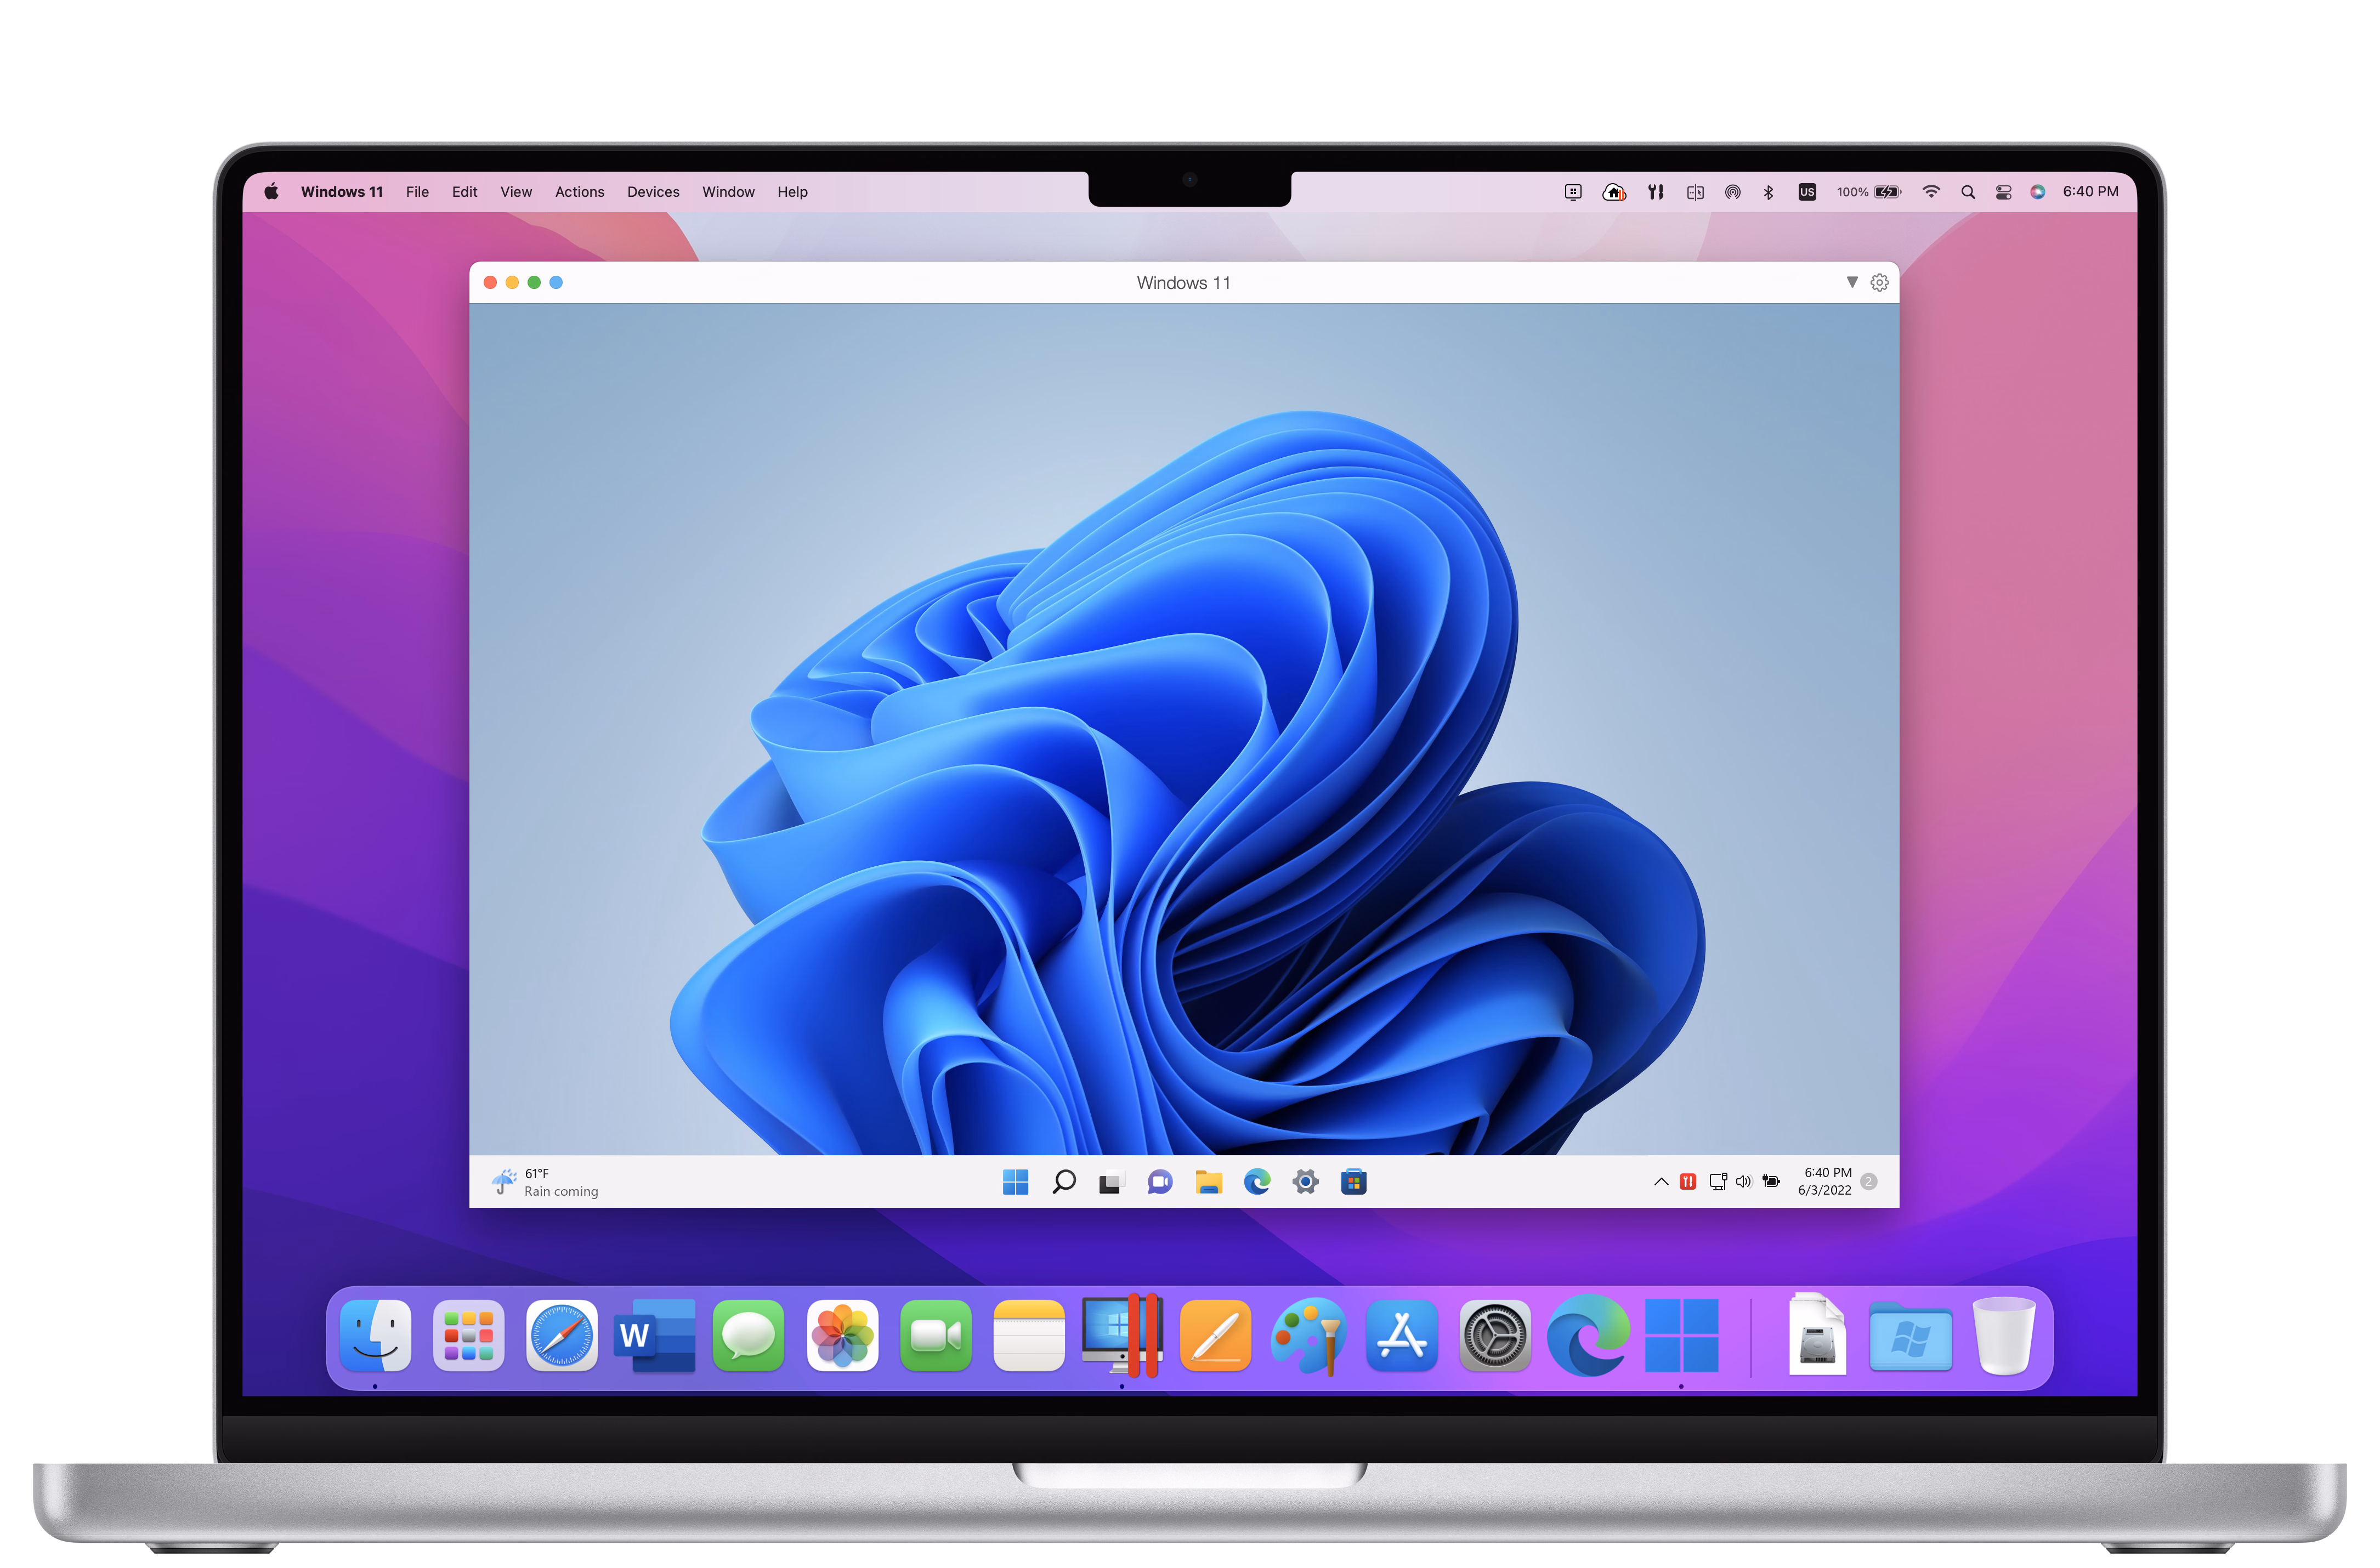Open the Windows applications folder in Dock
2380x1568 pixels.
[1910, 1338]
